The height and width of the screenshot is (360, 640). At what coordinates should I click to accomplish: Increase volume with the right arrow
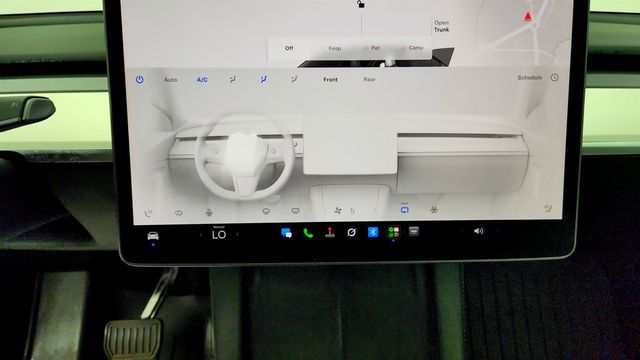(498, 231)
